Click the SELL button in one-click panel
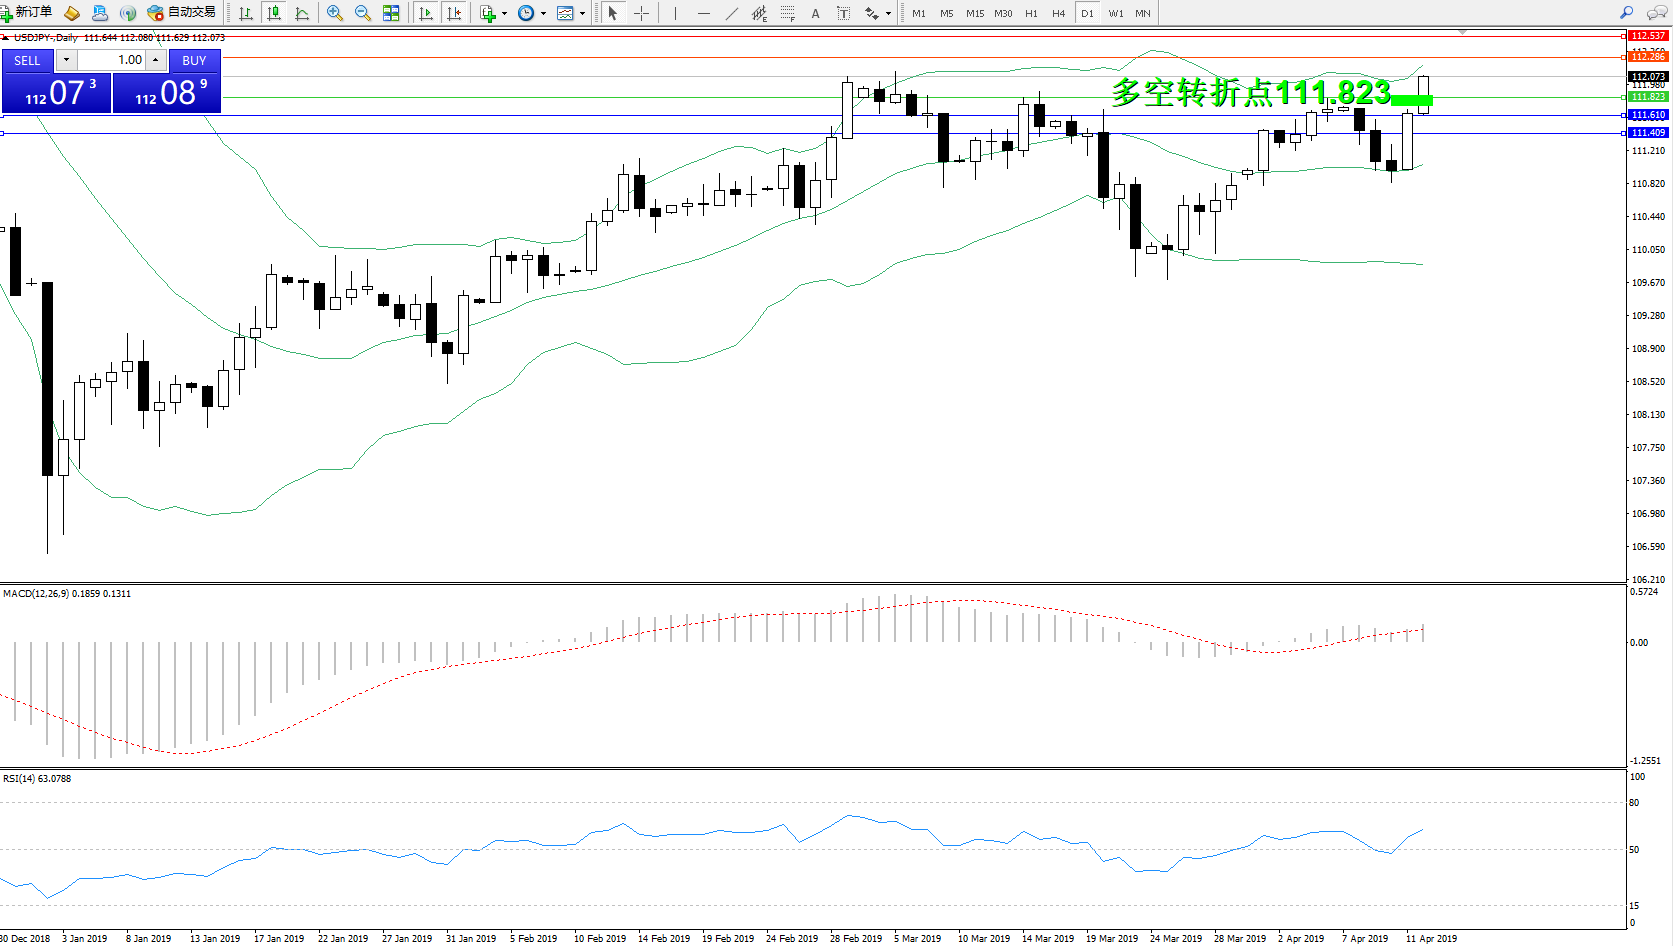Image resolution: width=1673 pixels, height=946 pixels. [27, 60]
